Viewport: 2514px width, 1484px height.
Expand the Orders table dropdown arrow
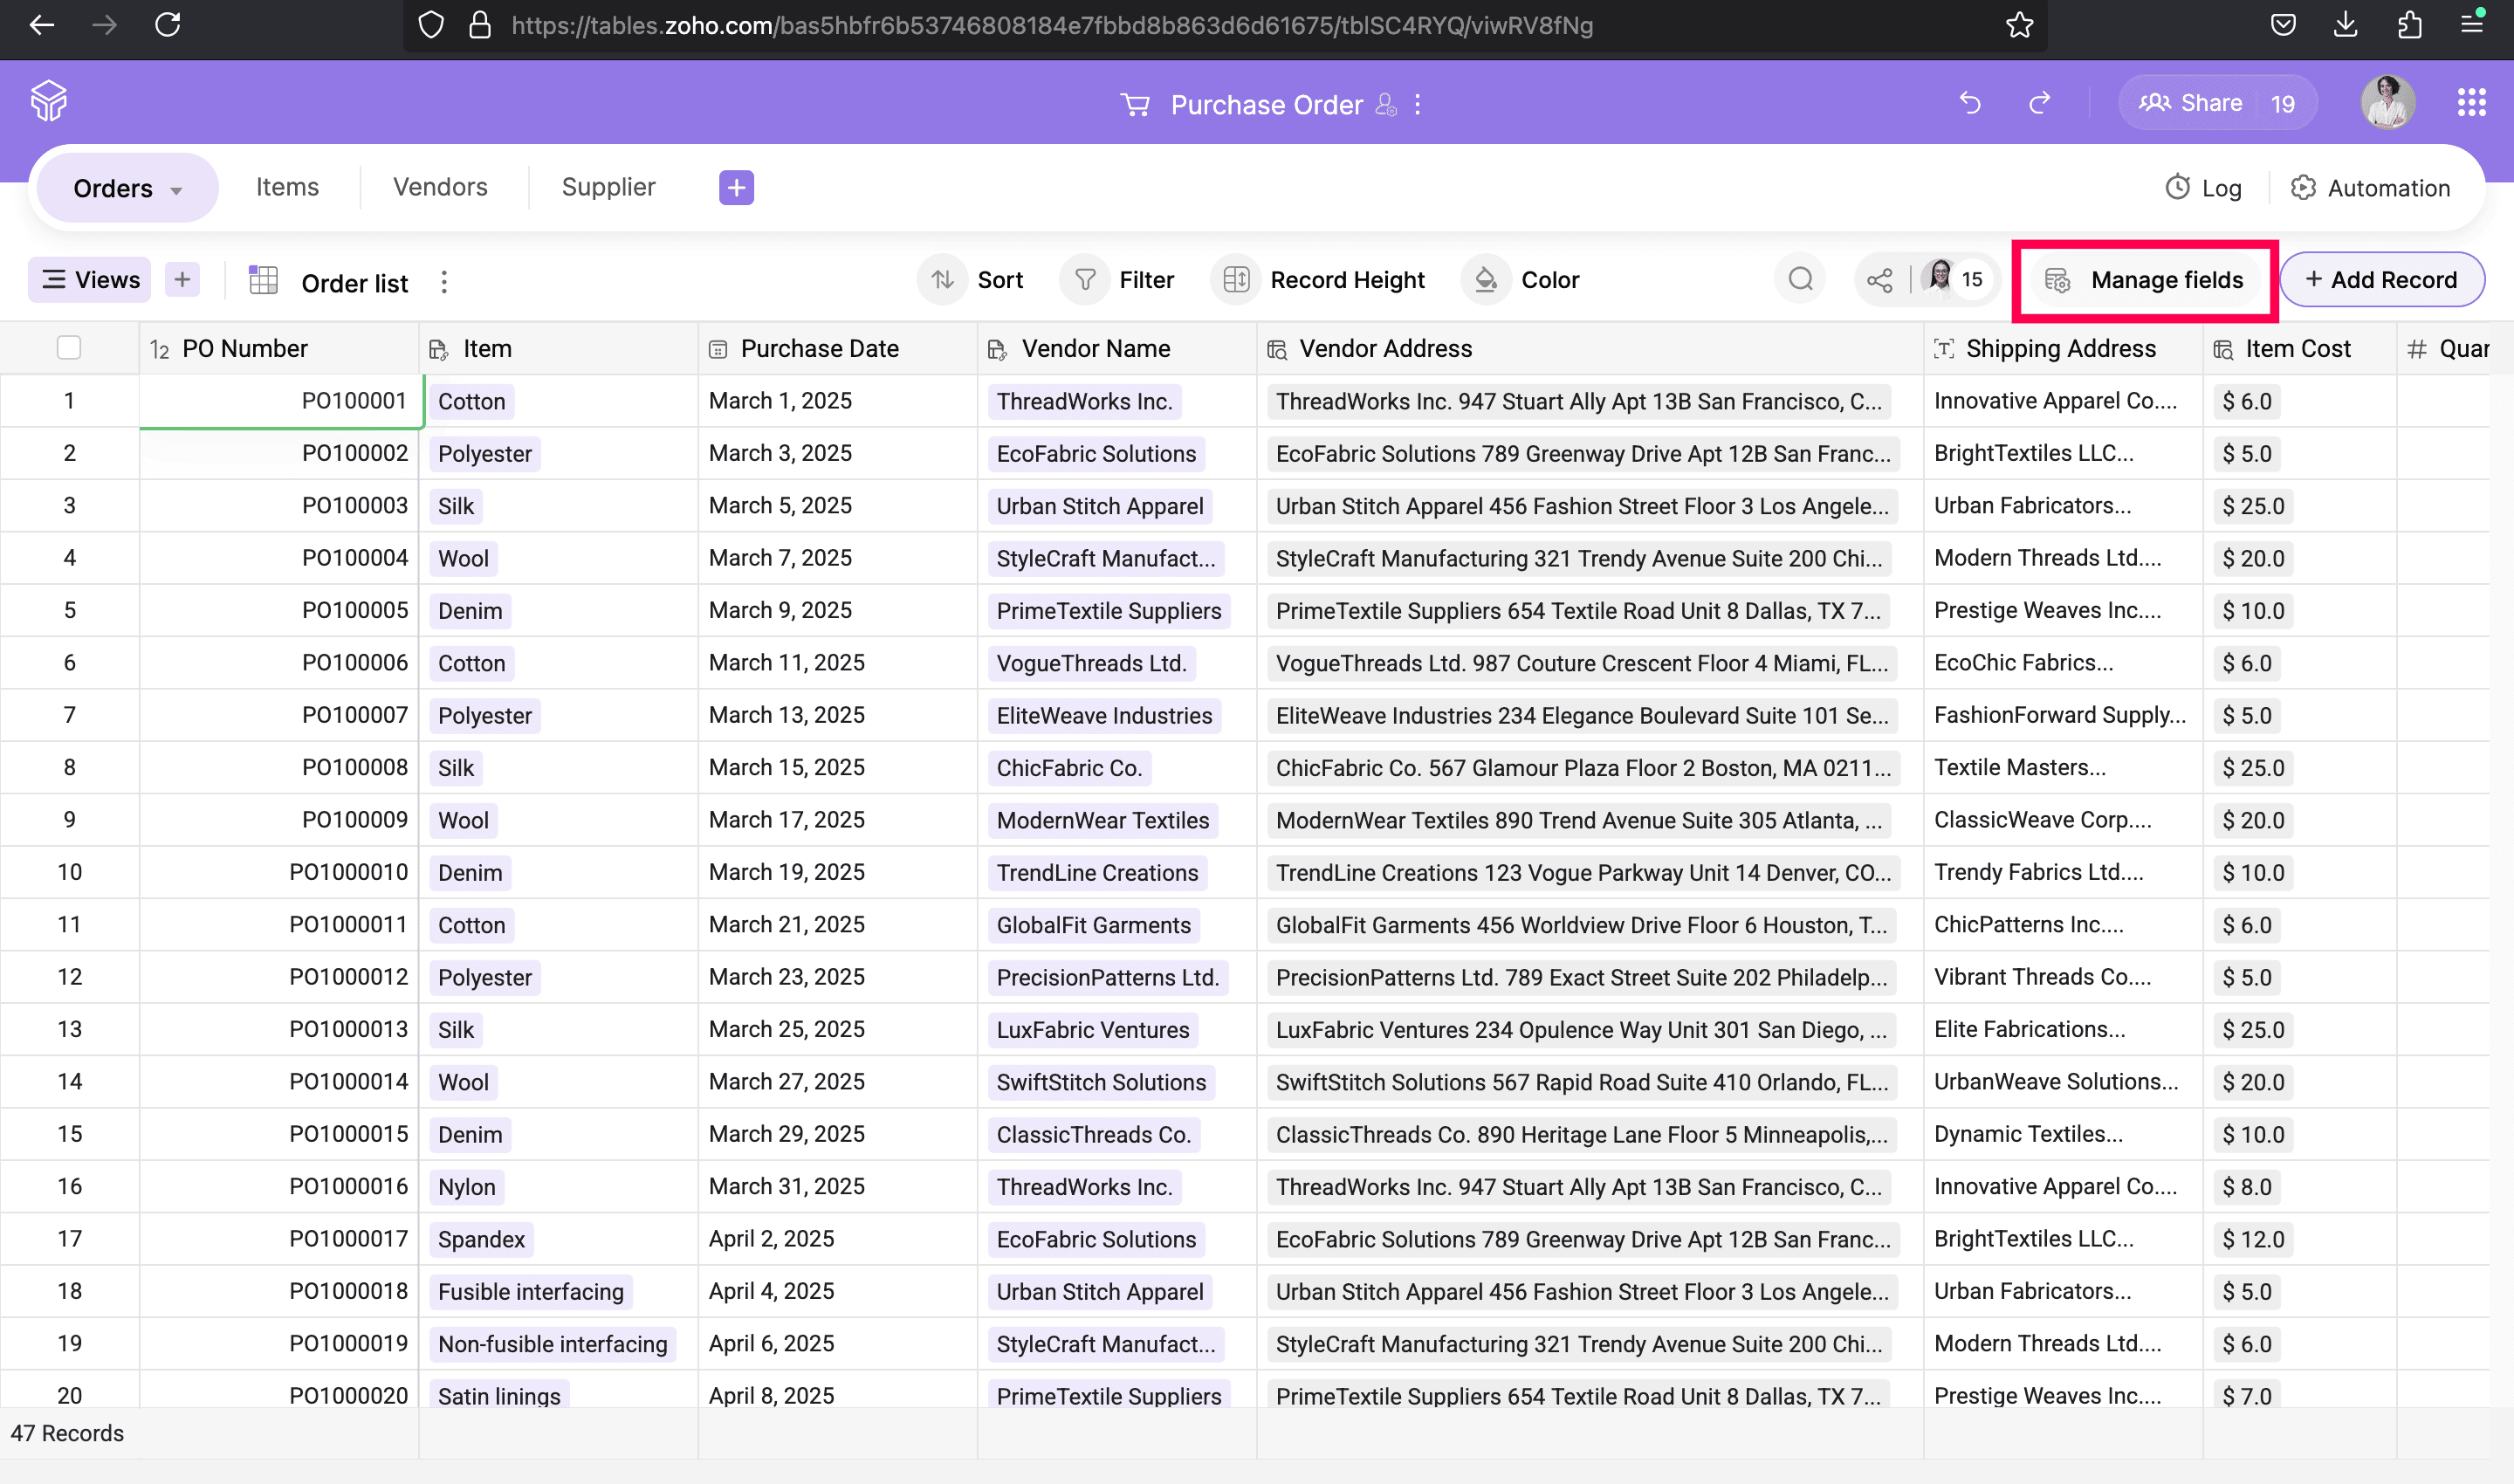(177, 190)
